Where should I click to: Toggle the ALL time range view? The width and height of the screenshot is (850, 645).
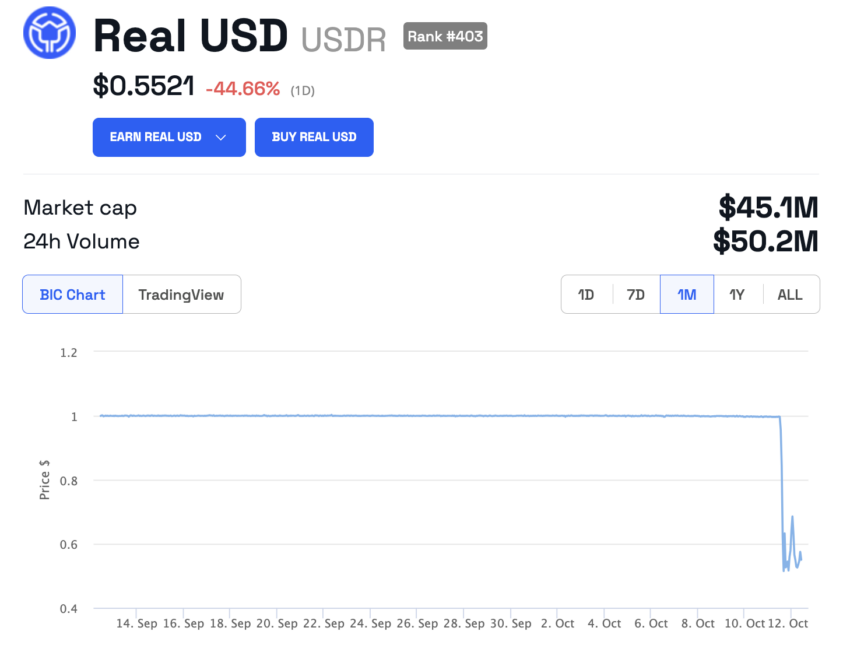(x=790, y=294)
